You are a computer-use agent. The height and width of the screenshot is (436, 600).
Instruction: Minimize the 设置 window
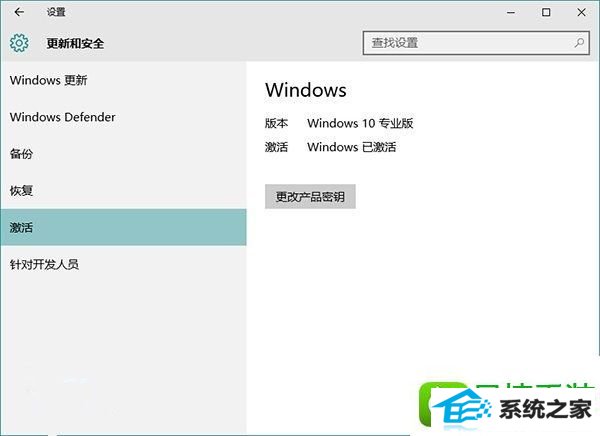[x=510, y=13]
